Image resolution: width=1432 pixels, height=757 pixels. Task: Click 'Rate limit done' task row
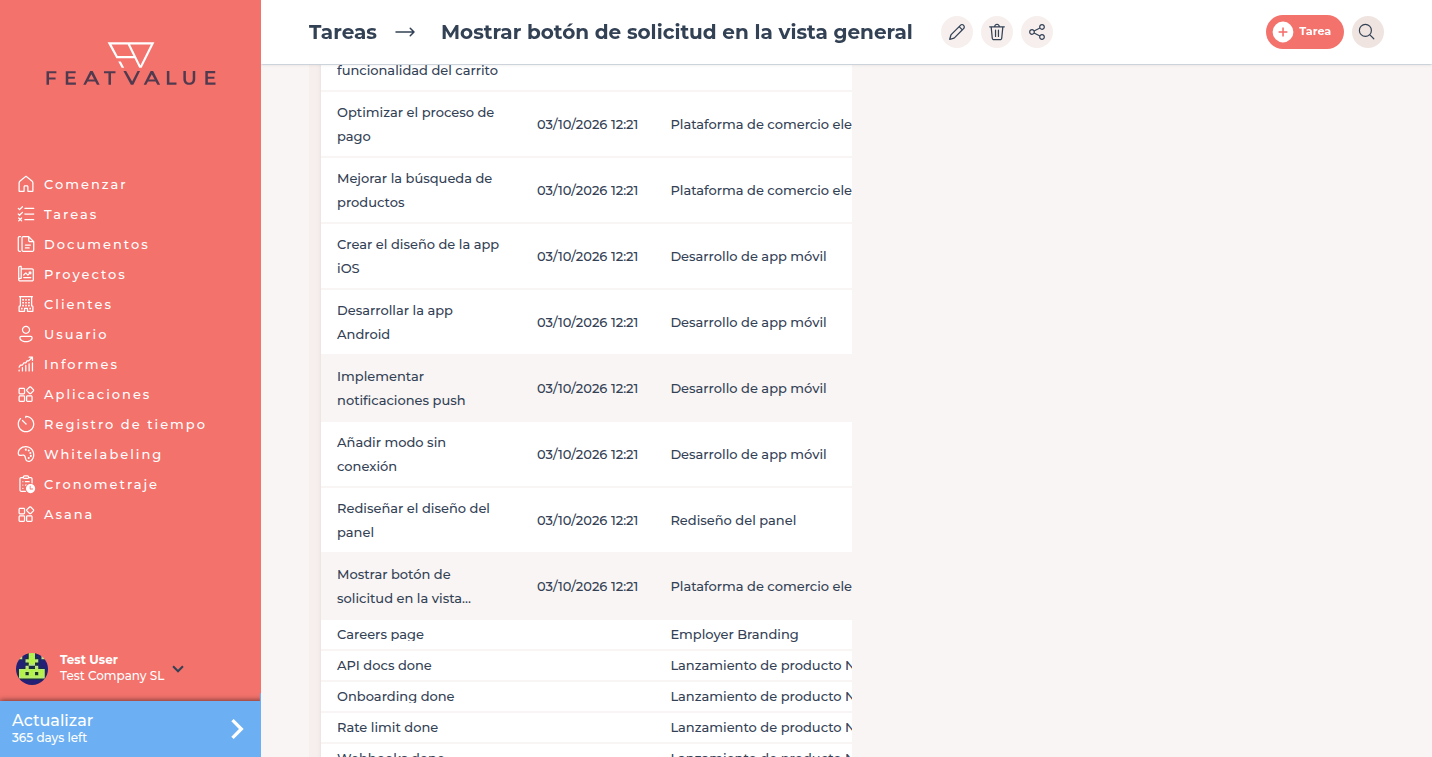click(x=586, y=728)
